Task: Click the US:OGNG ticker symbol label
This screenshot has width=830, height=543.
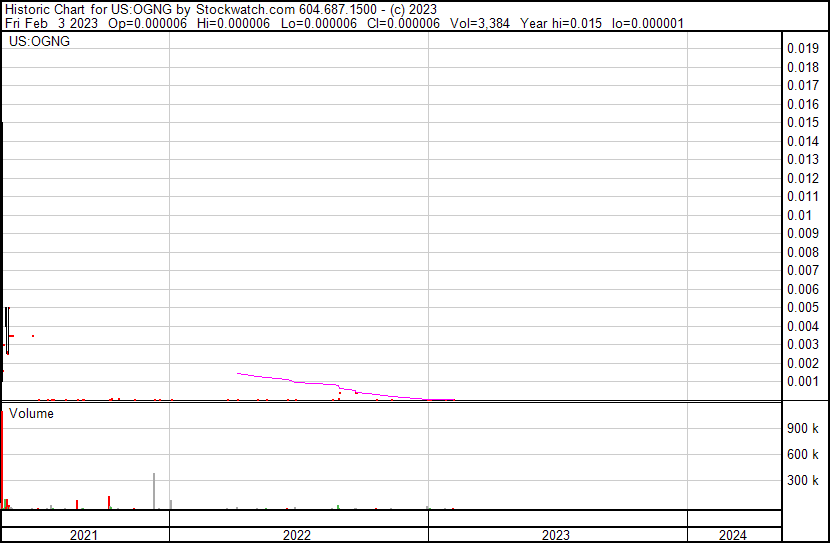Action: (x=41, y=42)
